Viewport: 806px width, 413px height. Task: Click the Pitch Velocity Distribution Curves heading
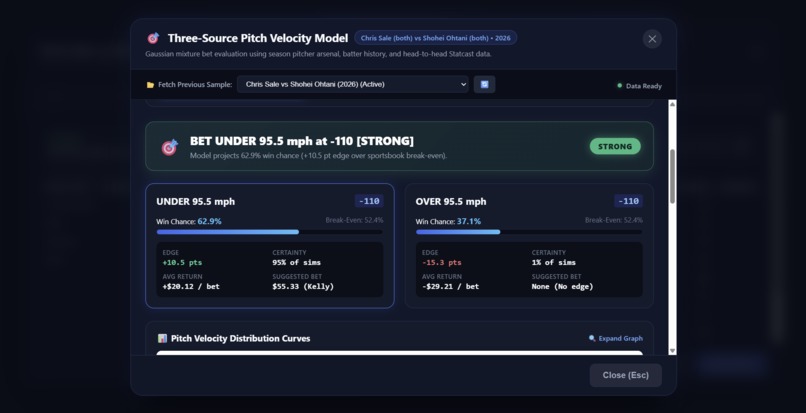(241, 338)
